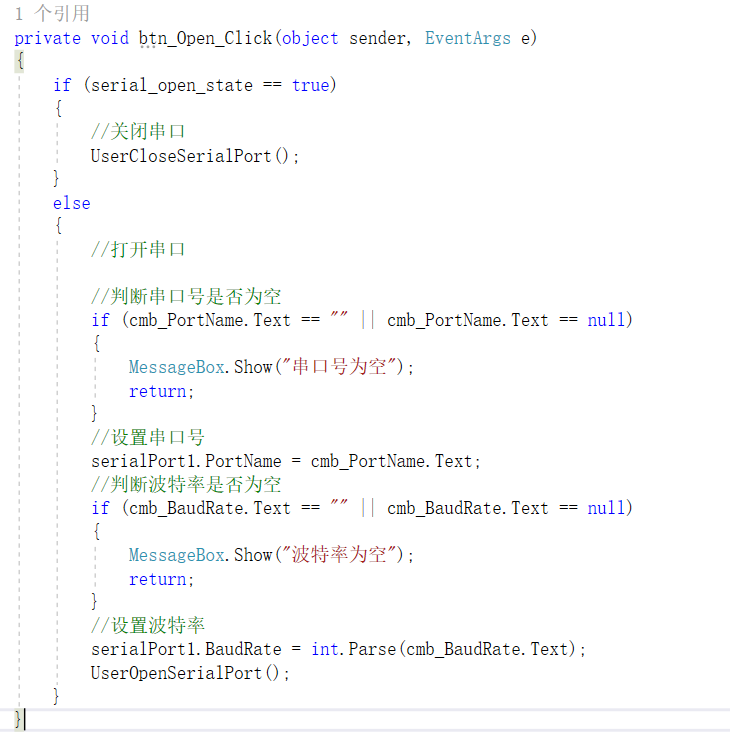This screenshot has width=730, height=732.
Task: Click the int.Parse call
Action: [x=353, y=649]
